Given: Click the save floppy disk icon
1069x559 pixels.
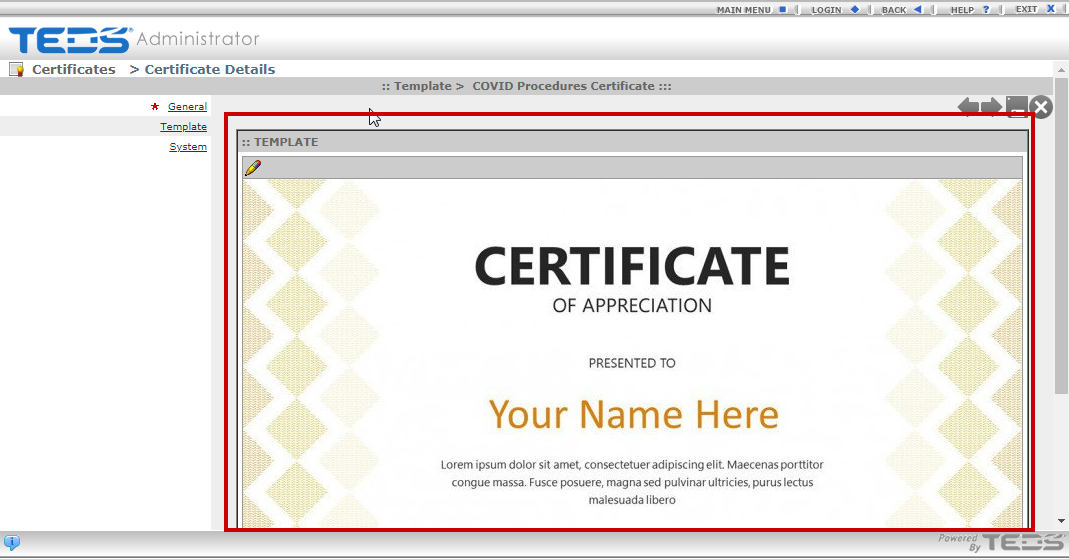Looking at the screenshot, I should (x=1017, y=107).
